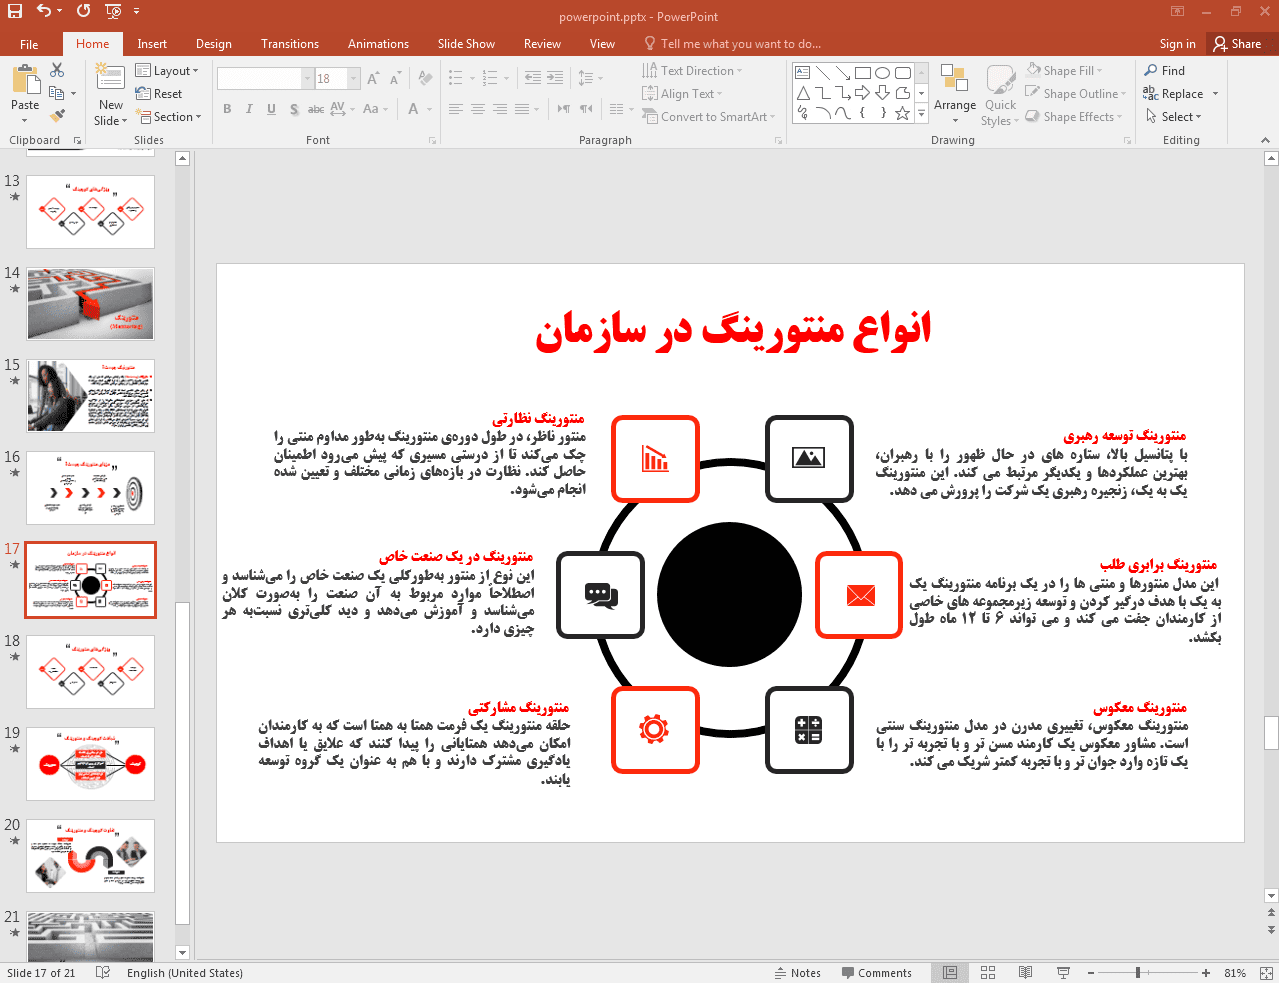Click the Undo arrow icon
Viewport: 1279px width, 983px height.
tap(44, 11)
